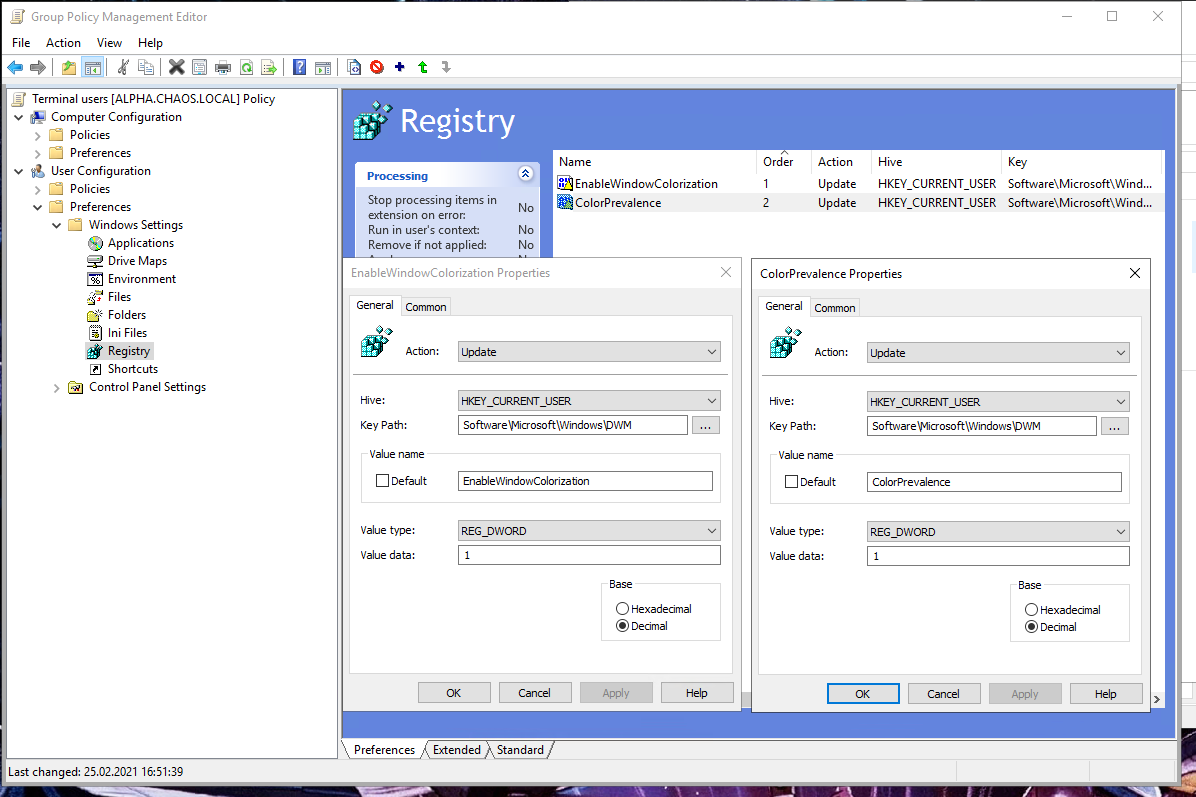
Task: Click OK in EnableWindowColorization Properties
Action: pyautogui.click(x=454, y=693)
